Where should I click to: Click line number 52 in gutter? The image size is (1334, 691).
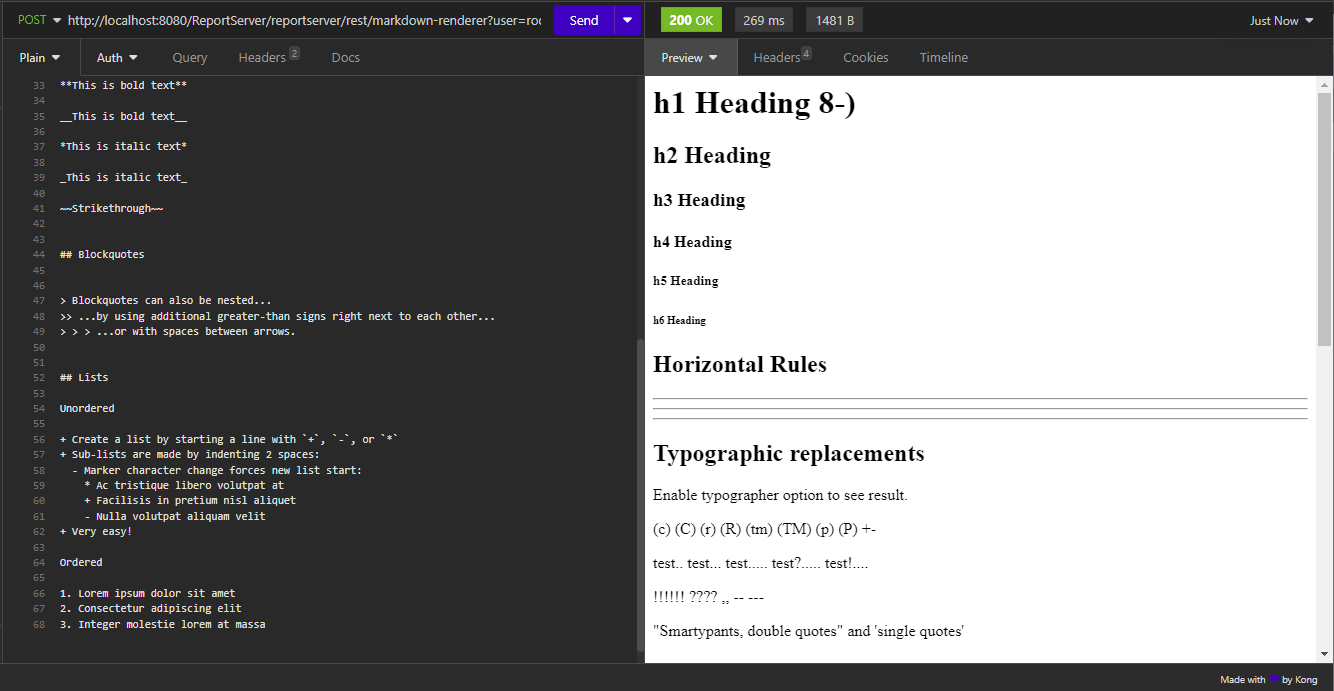pos(39,377)
